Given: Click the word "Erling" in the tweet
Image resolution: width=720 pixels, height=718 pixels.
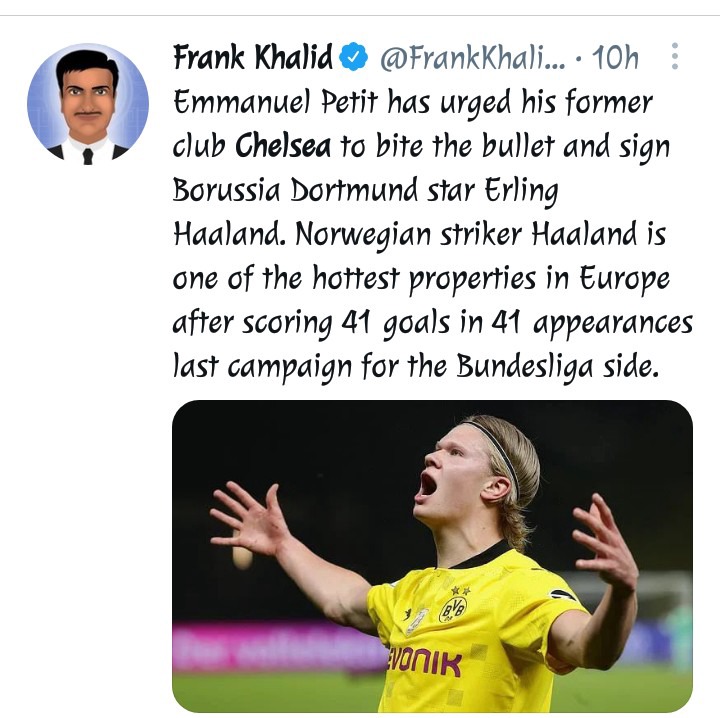Looking at the screenshot, I should pyautogui.click(x=522, y=190).
